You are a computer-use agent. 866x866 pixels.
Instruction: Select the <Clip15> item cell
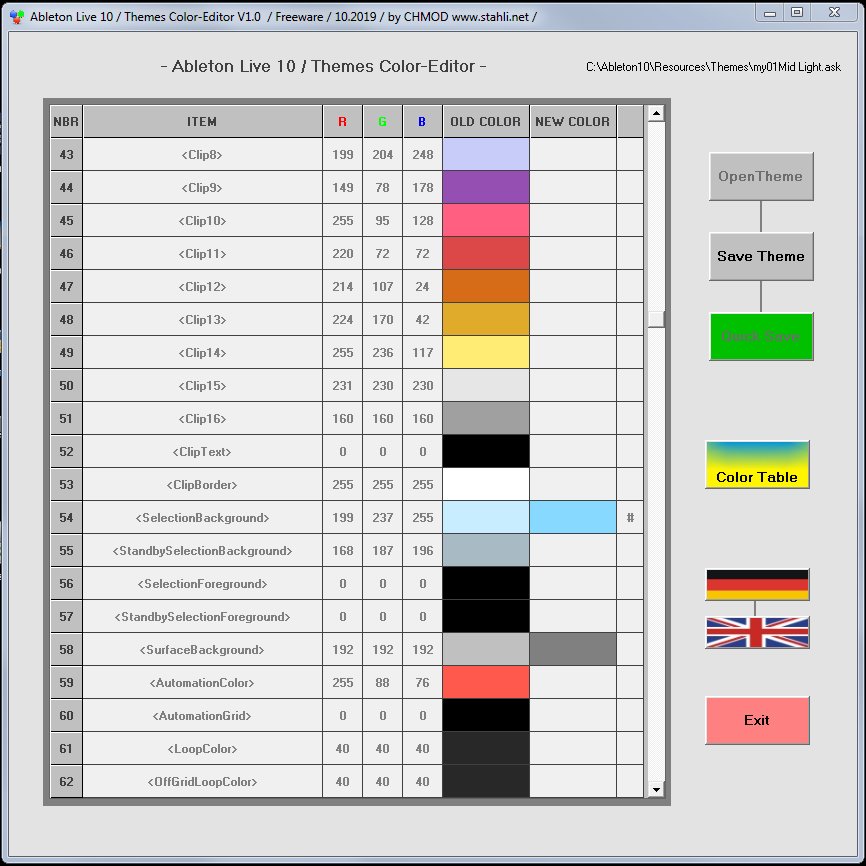(202, 386)
